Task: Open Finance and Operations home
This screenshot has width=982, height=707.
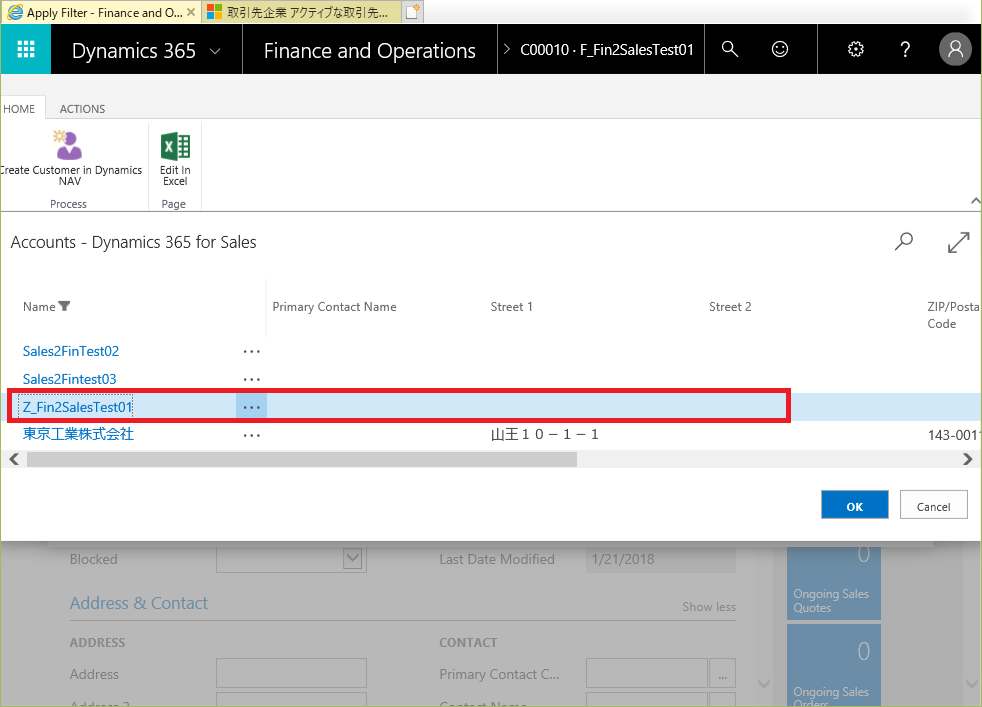Action: (x=370, y=51)
